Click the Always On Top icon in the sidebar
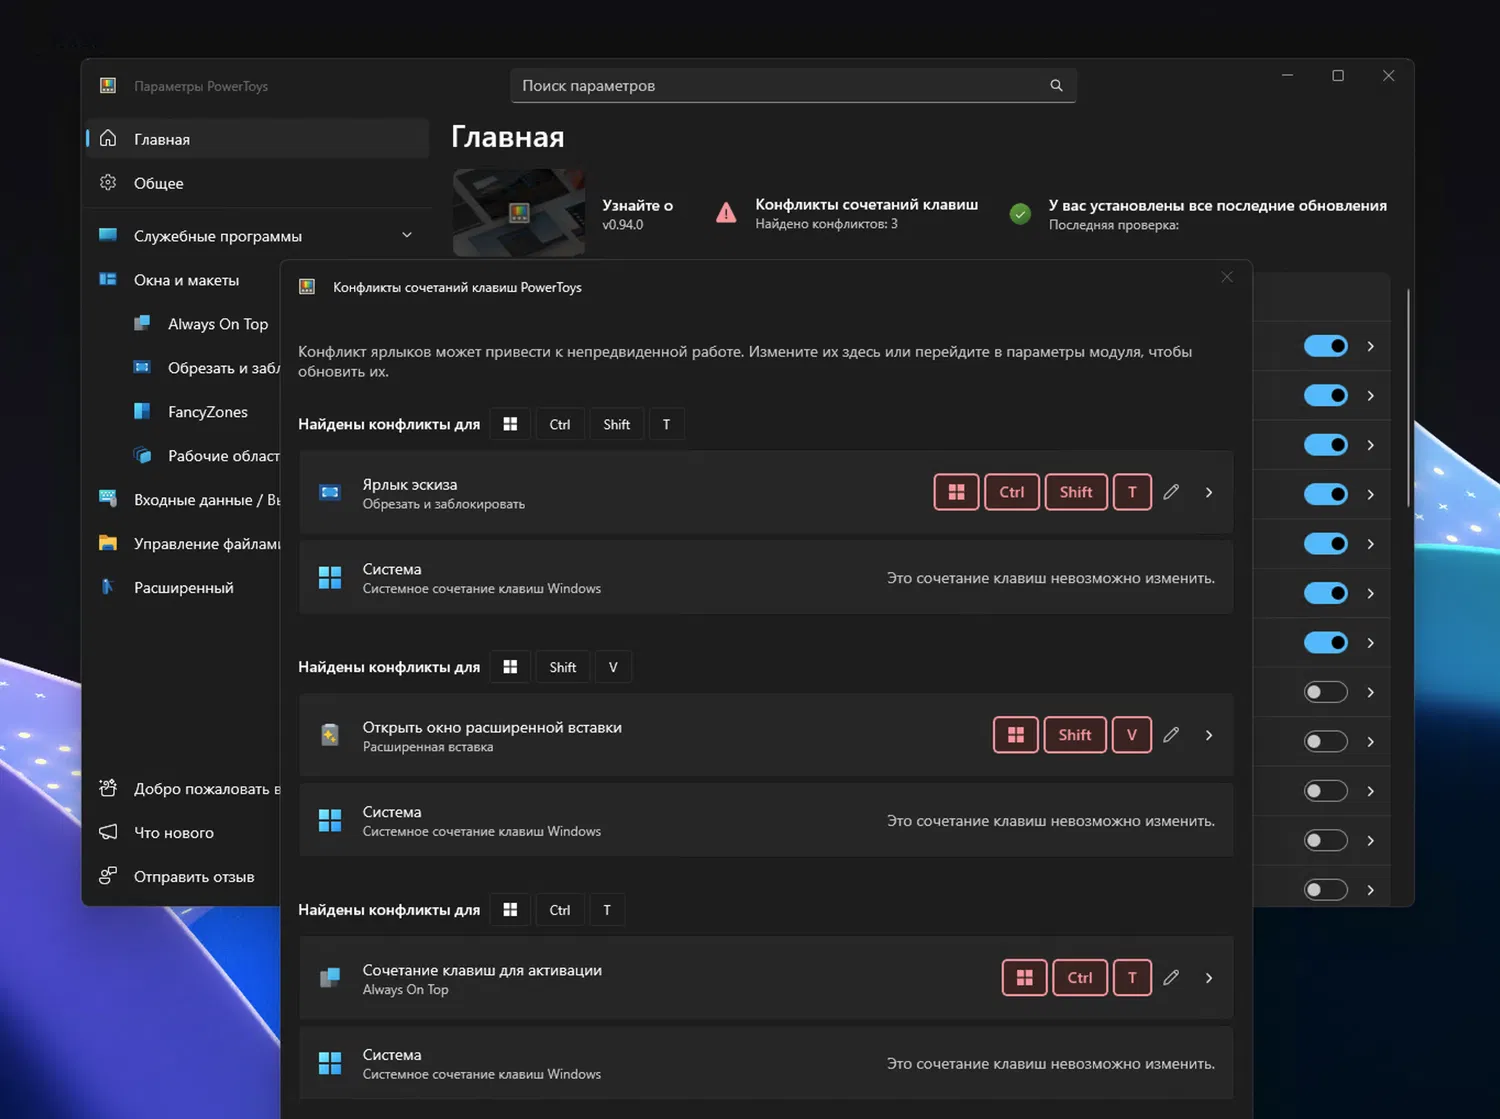 click(x=142, y=324)
